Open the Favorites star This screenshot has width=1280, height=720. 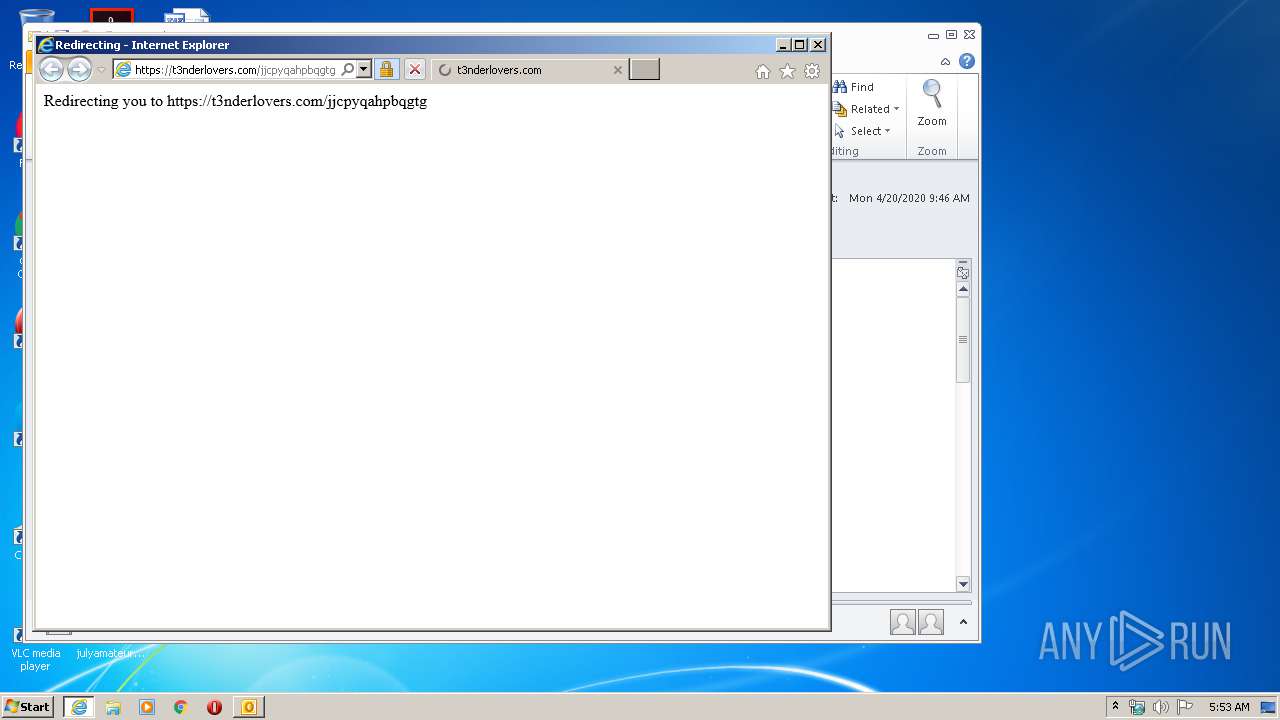tap(787, 71)
